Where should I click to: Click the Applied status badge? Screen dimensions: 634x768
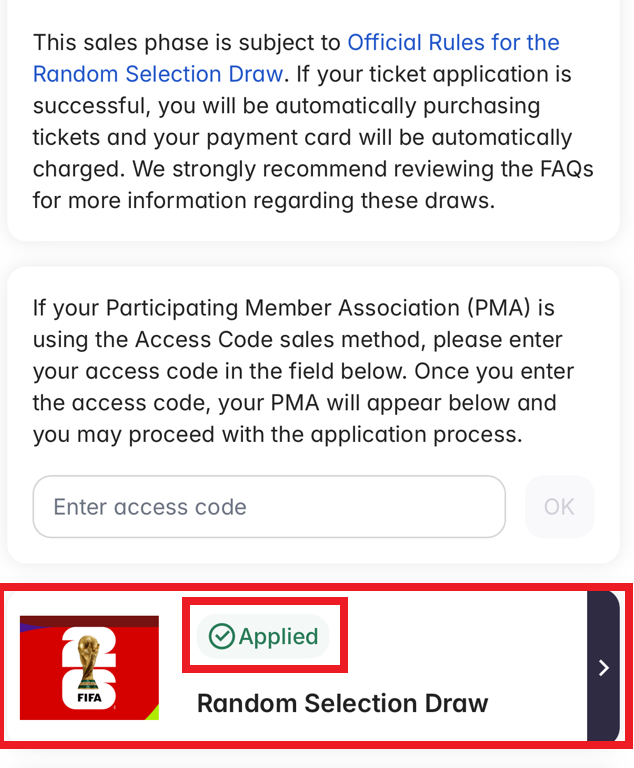click(x=264, y=636)
